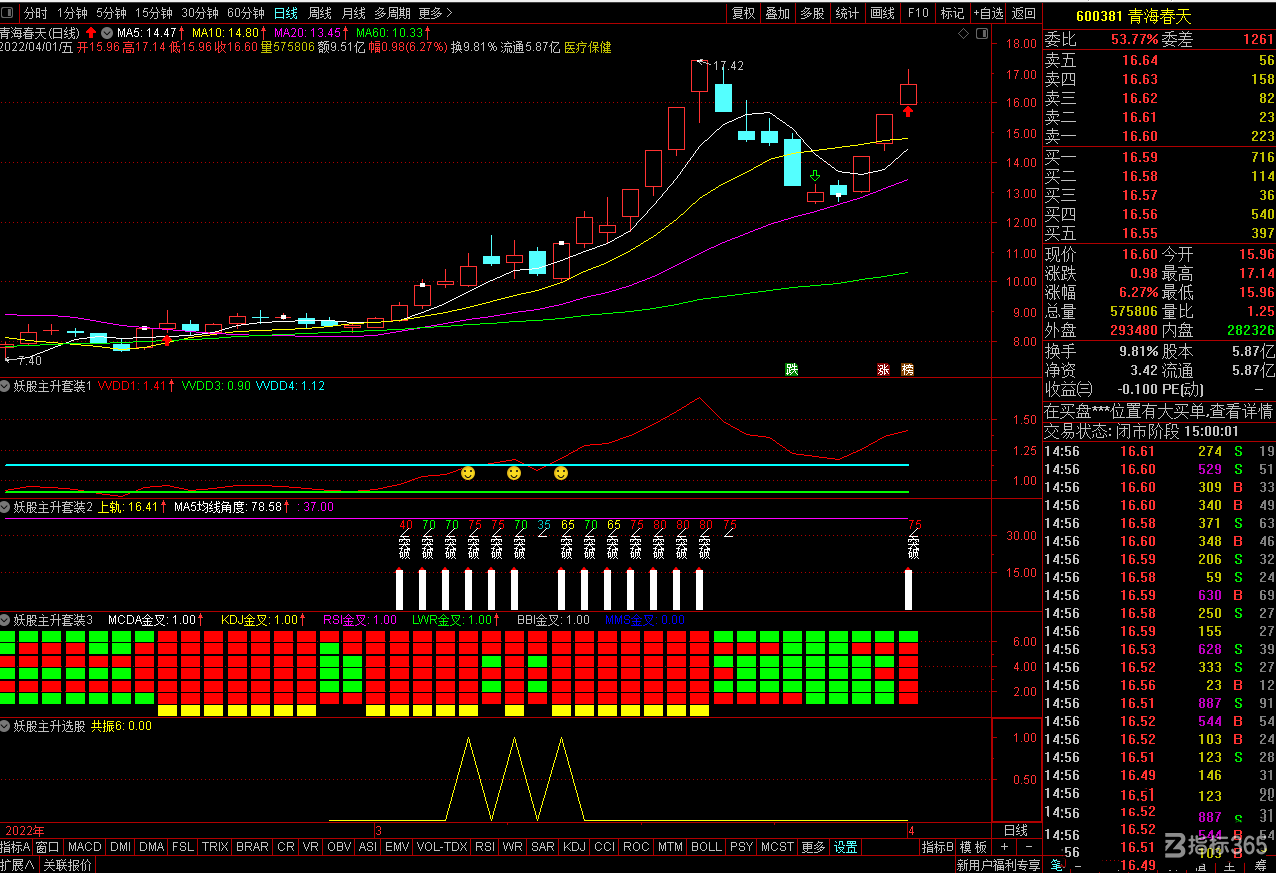Open 多周期 multi-period view
This screenshot has height=873, width=1276.
pos(392,13)
